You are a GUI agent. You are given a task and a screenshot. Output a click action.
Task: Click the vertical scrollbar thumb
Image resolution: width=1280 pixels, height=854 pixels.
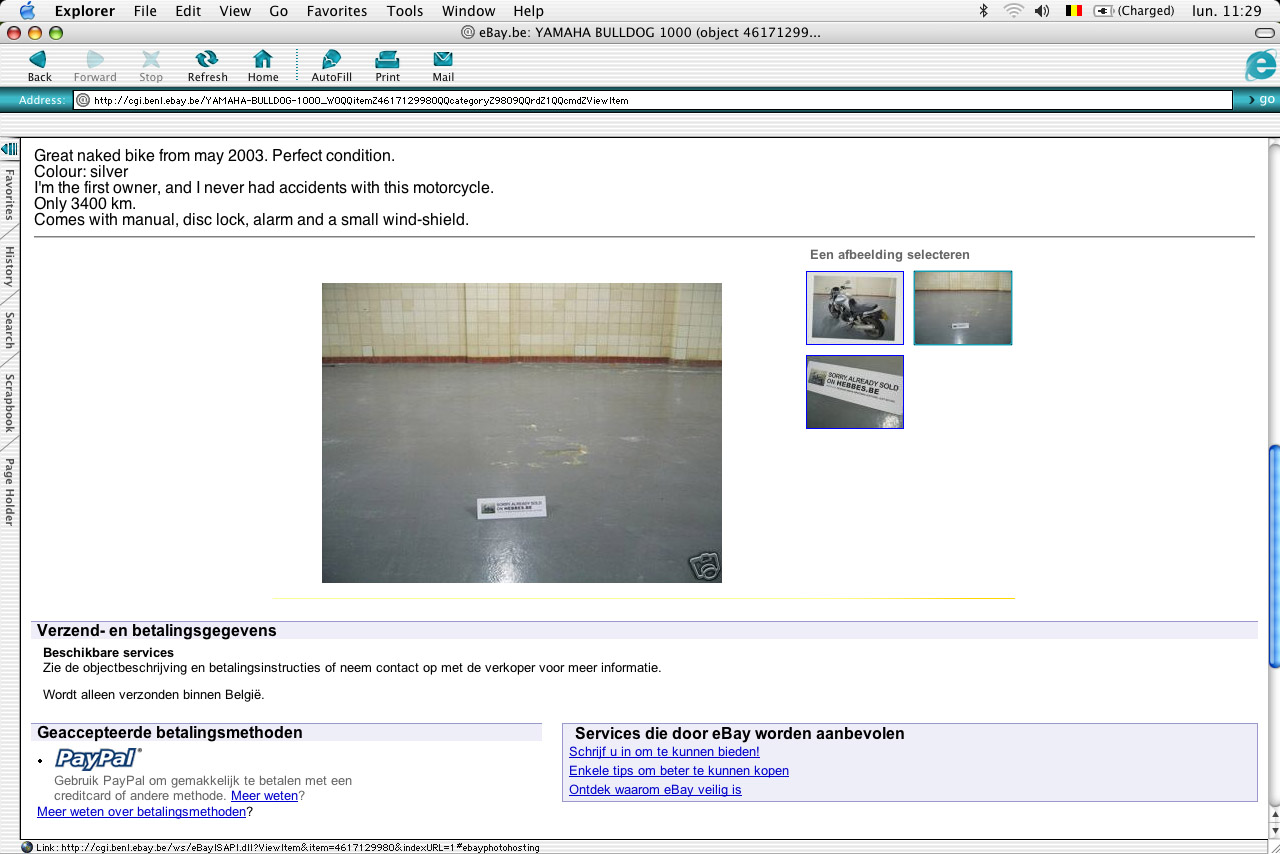tap(1273, 555)
